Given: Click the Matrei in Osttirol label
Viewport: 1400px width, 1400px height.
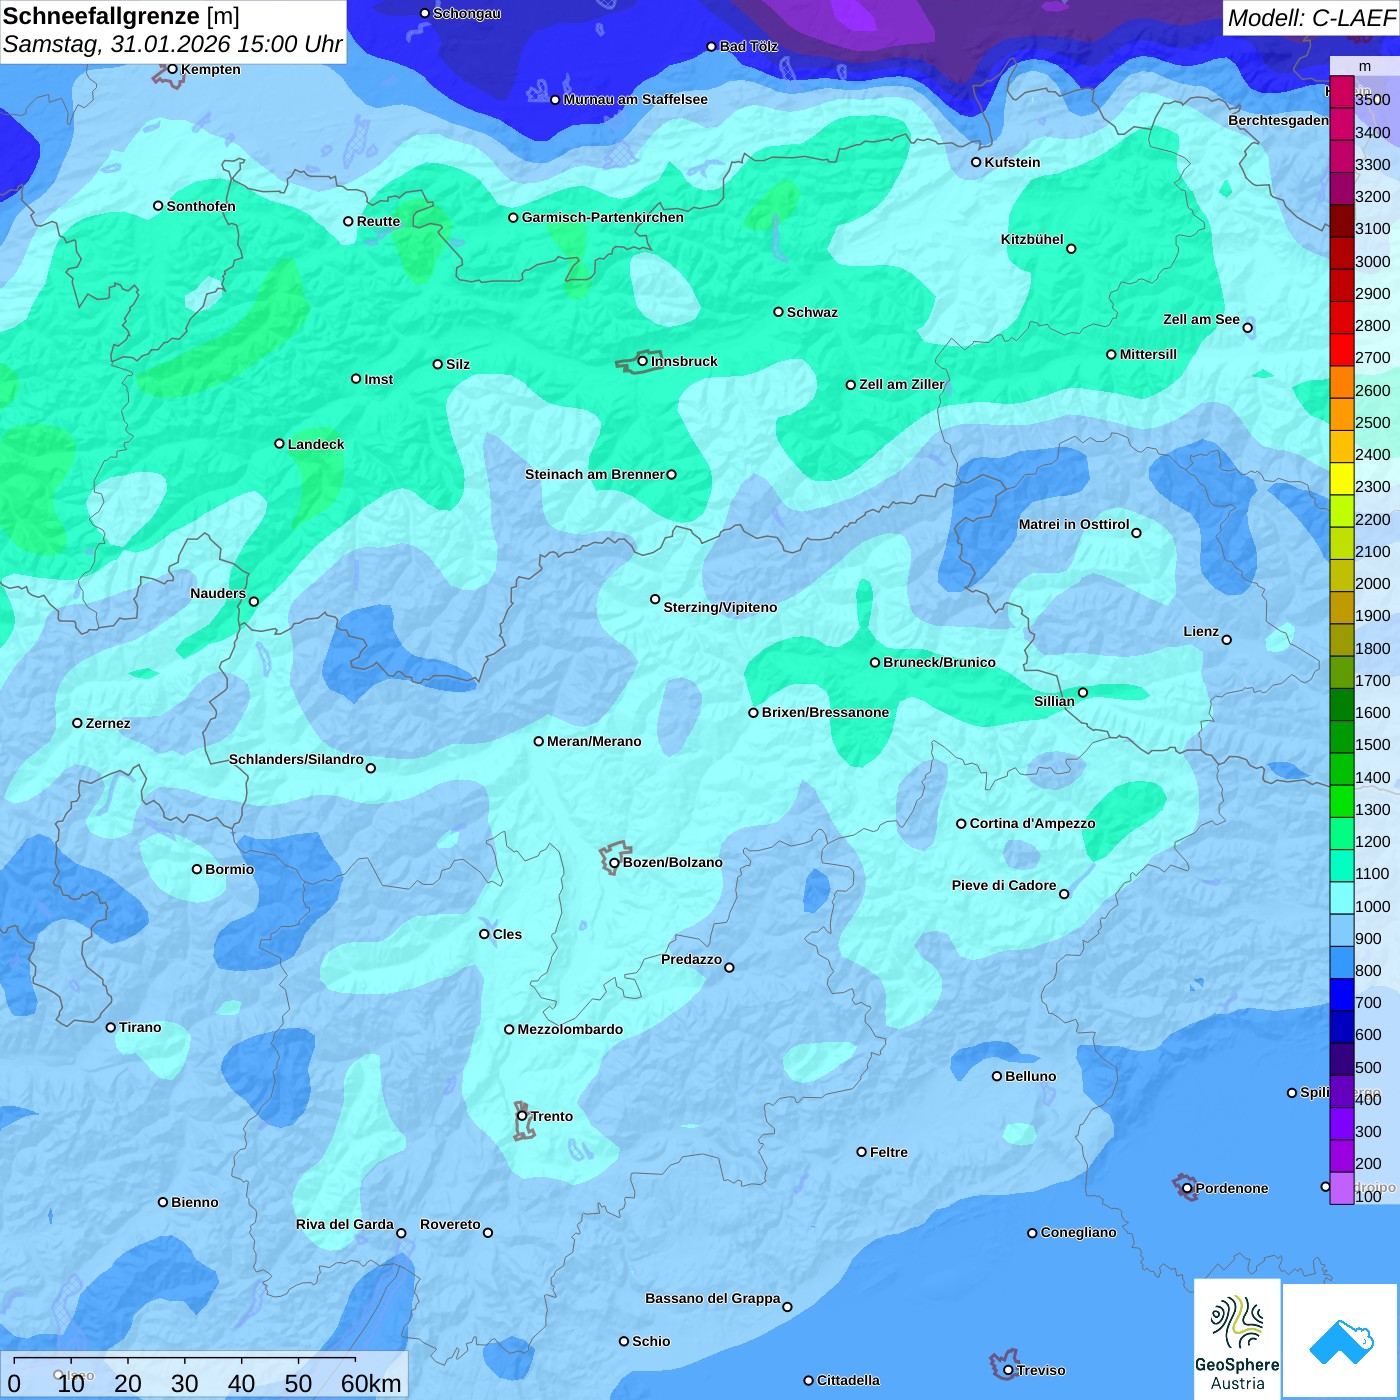Looking at the screenshot, I should pyautogui.click(x=1074, y=524).
